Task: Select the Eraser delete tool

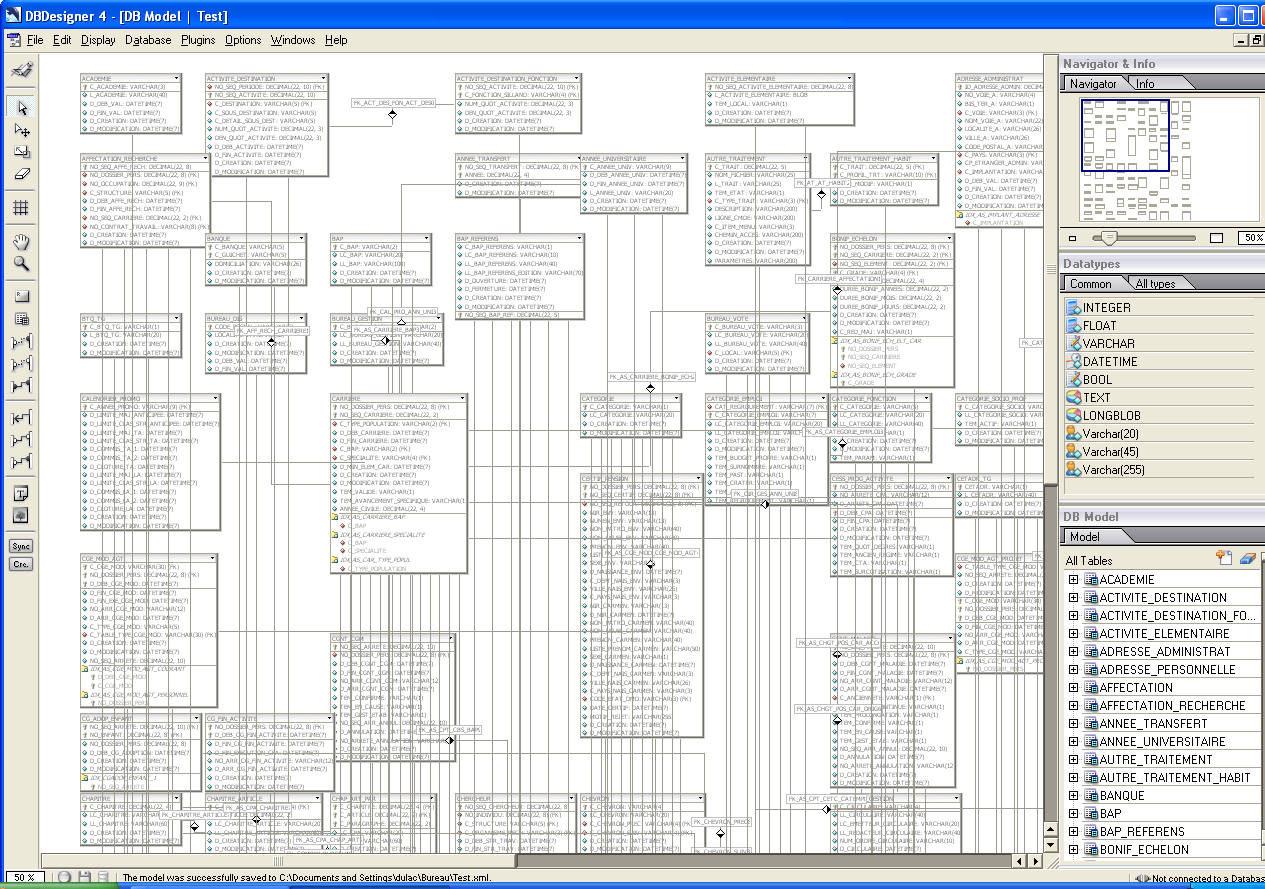Action: tap(21, 174)
